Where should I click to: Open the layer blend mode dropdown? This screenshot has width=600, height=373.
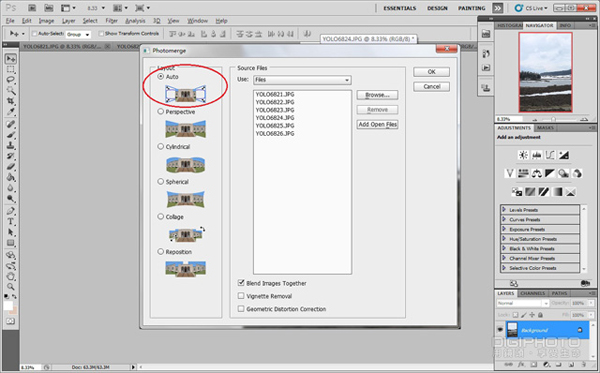523,303
